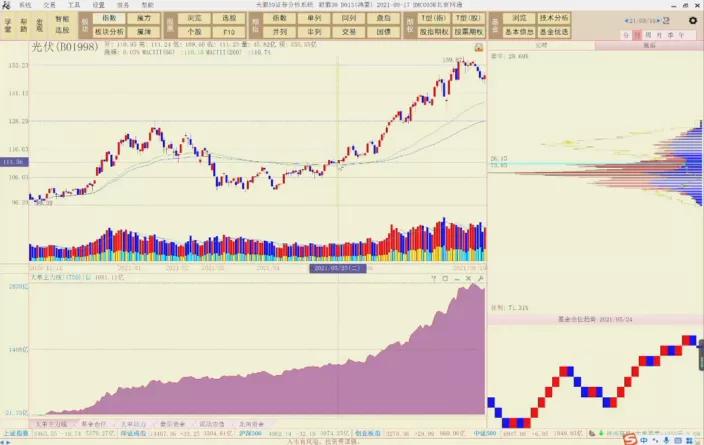Click the Sogou input method S icon
The width and height of the screenshot is (704, 445).
click(630, 439)
